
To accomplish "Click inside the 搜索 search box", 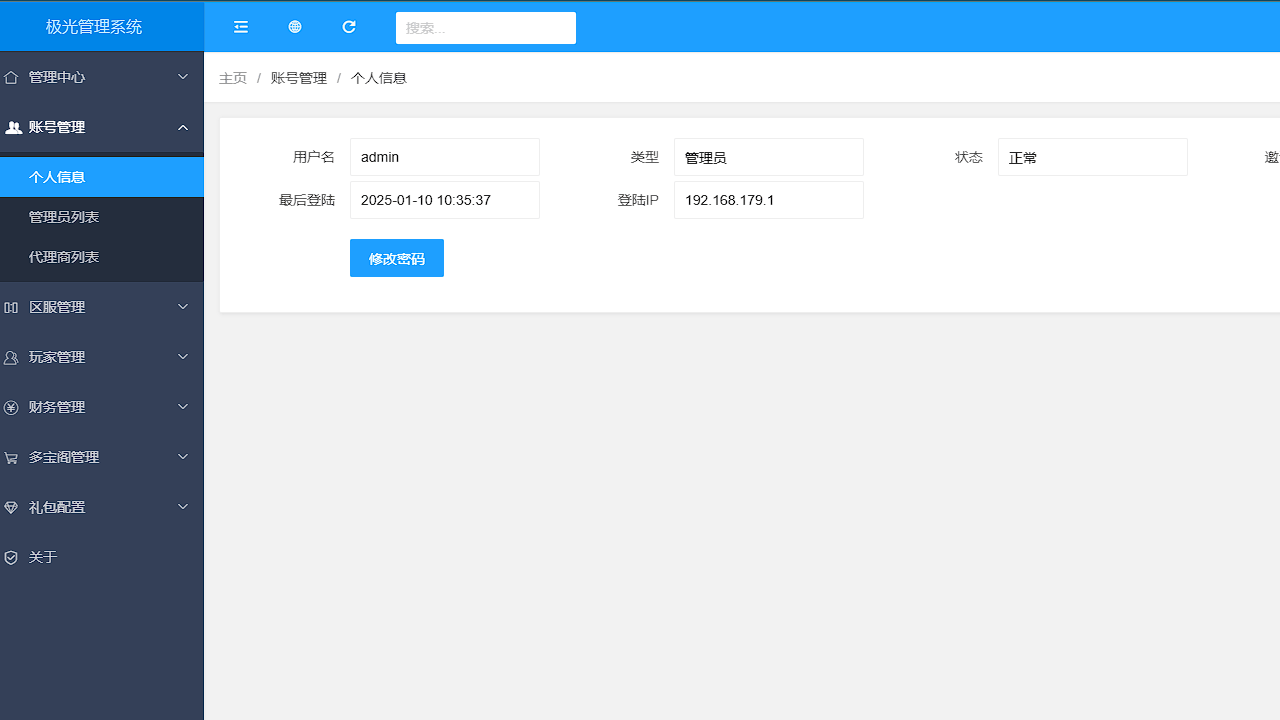I will coord(485,27).
